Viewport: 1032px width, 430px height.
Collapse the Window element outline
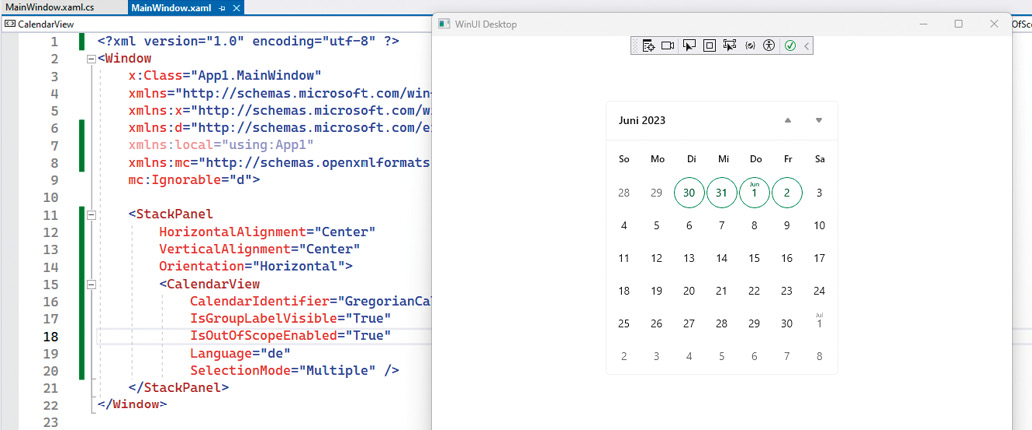pyautogui.click(x=91, y=59)
